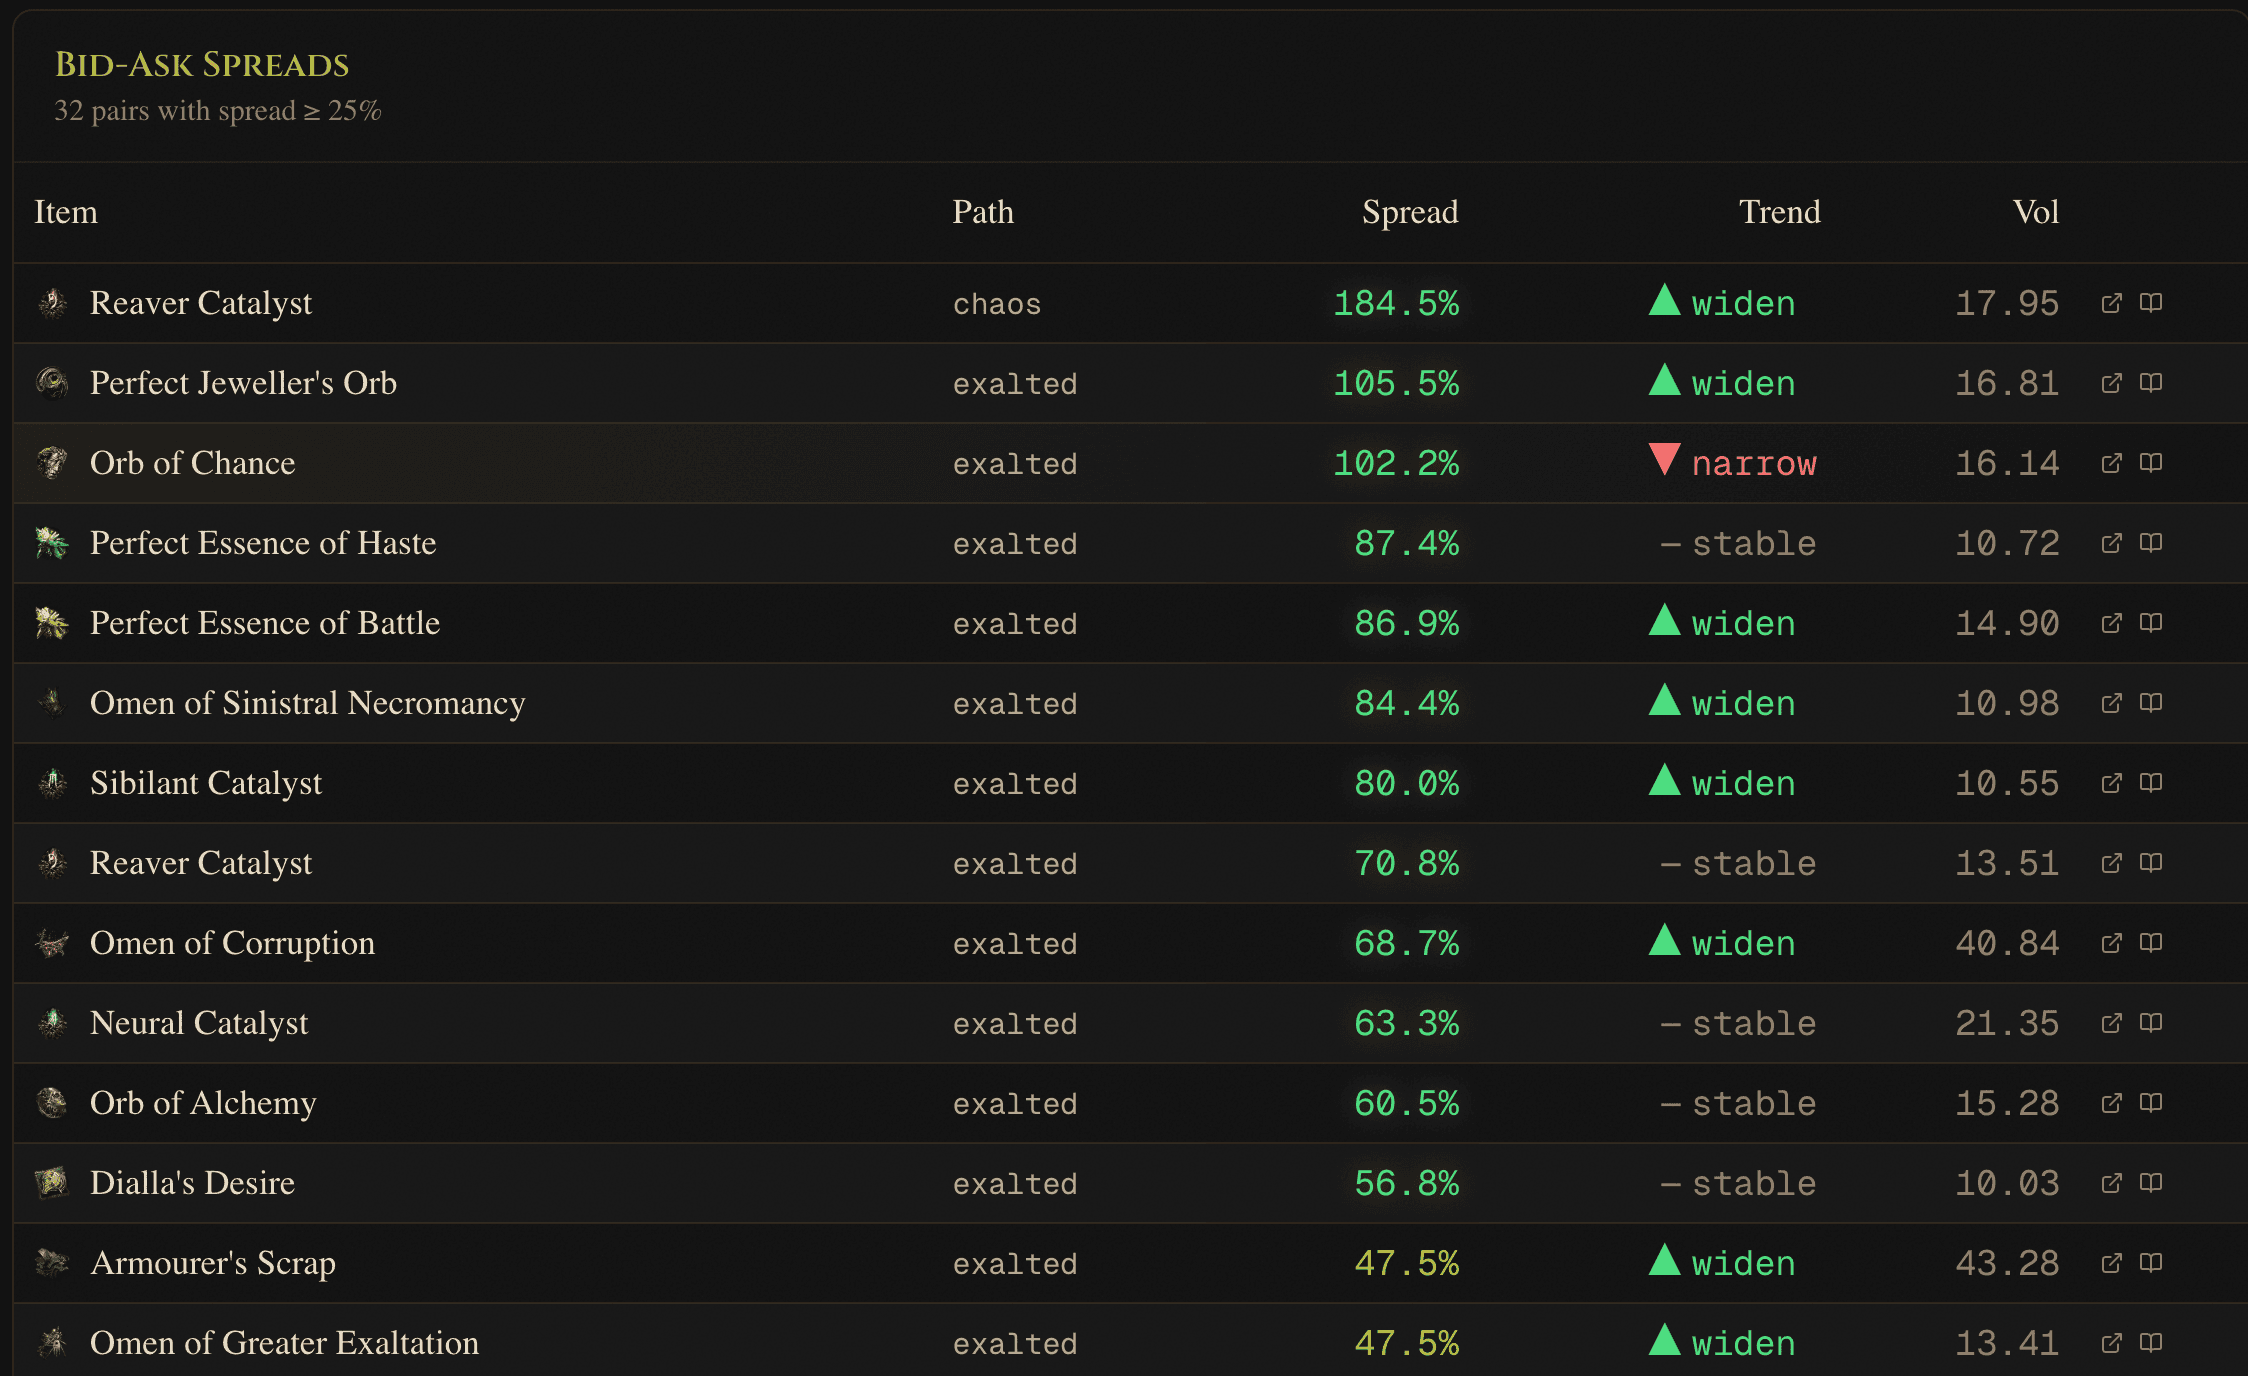Click the stable trend for Neural Catalyst

point(1738,1023)
